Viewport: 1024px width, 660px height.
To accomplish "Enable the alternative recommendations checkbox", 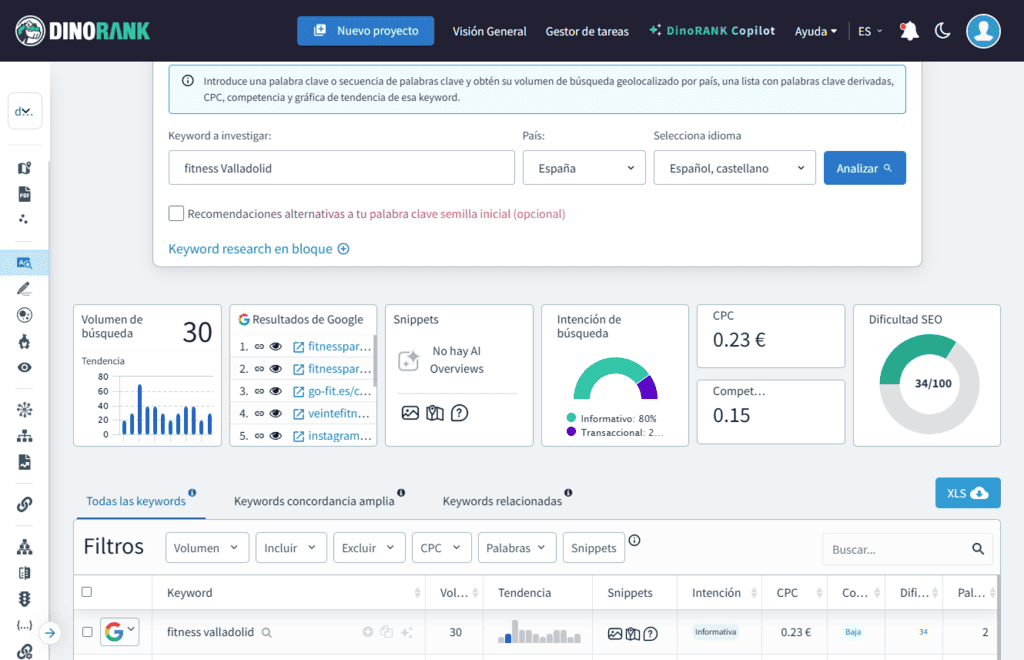I will [177, 213].
